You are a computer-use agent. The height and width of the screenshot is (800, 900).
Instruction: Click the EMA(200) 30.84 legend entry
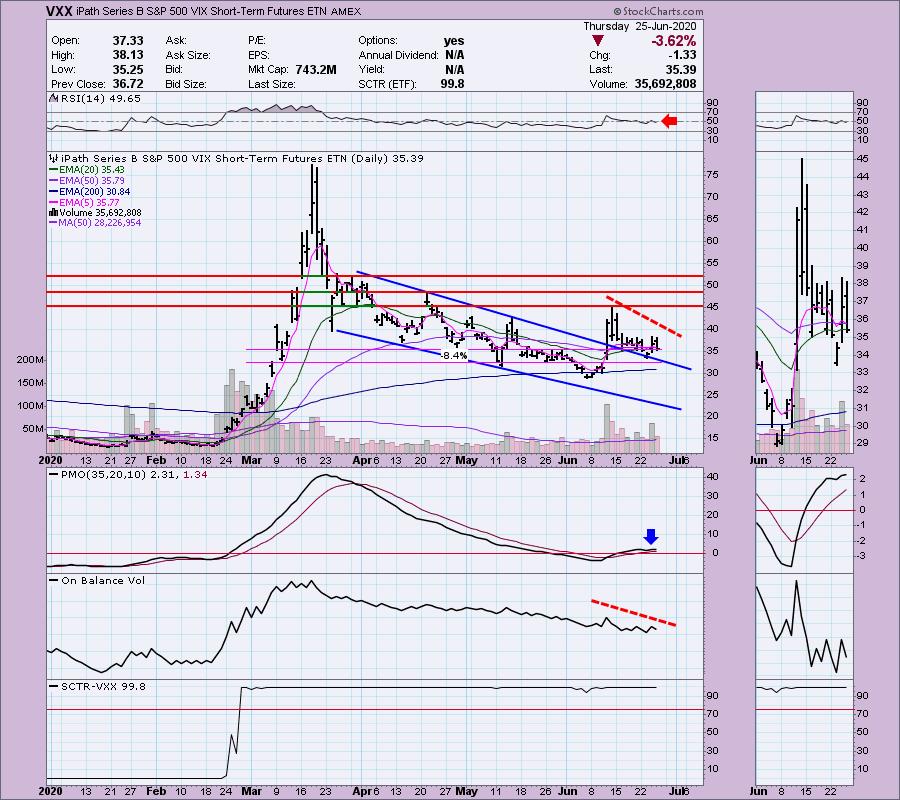pyautogui.click(x=90, y=192)
